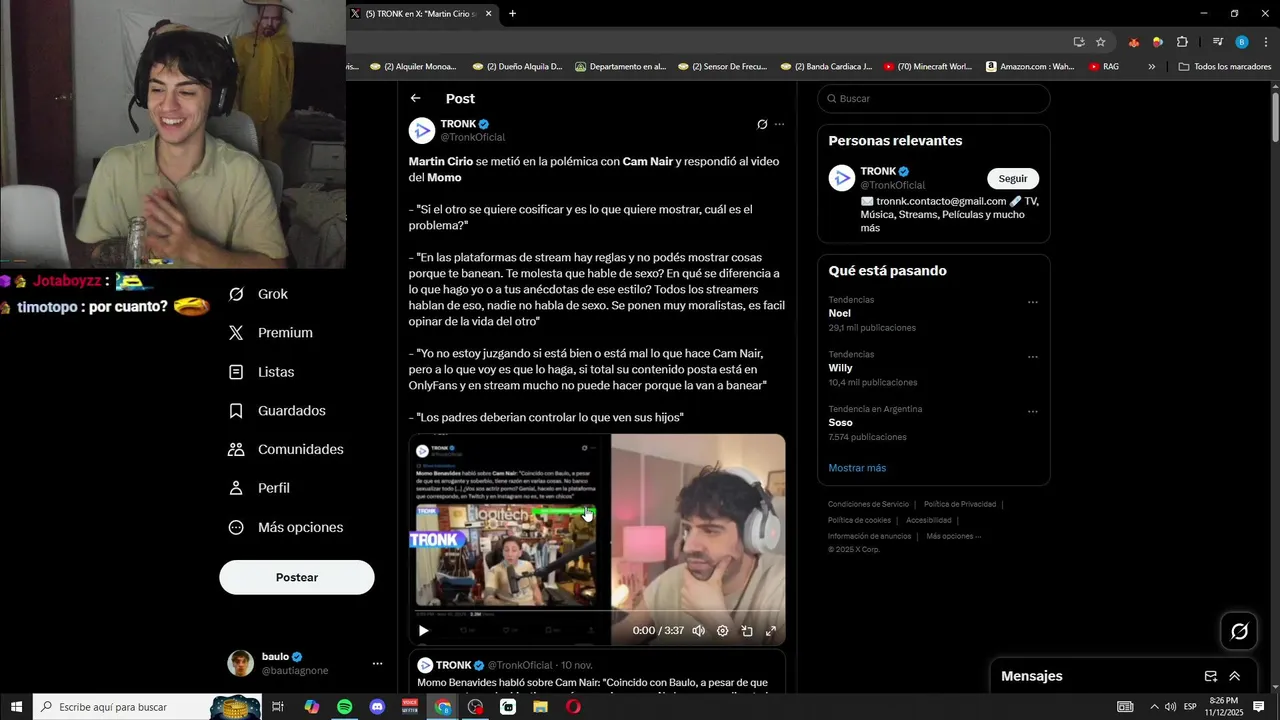Open the Minecraft Worl... bookmark

(928, 67)
